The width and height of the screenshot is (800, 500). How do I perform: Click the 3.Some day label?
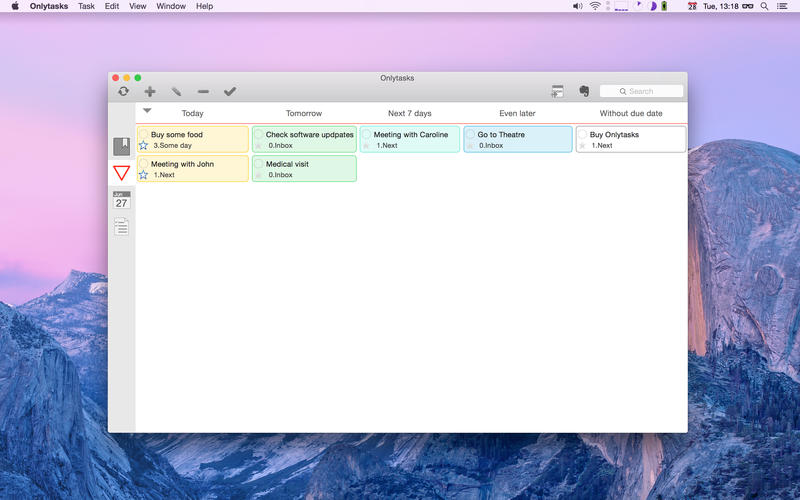[172, 145]
